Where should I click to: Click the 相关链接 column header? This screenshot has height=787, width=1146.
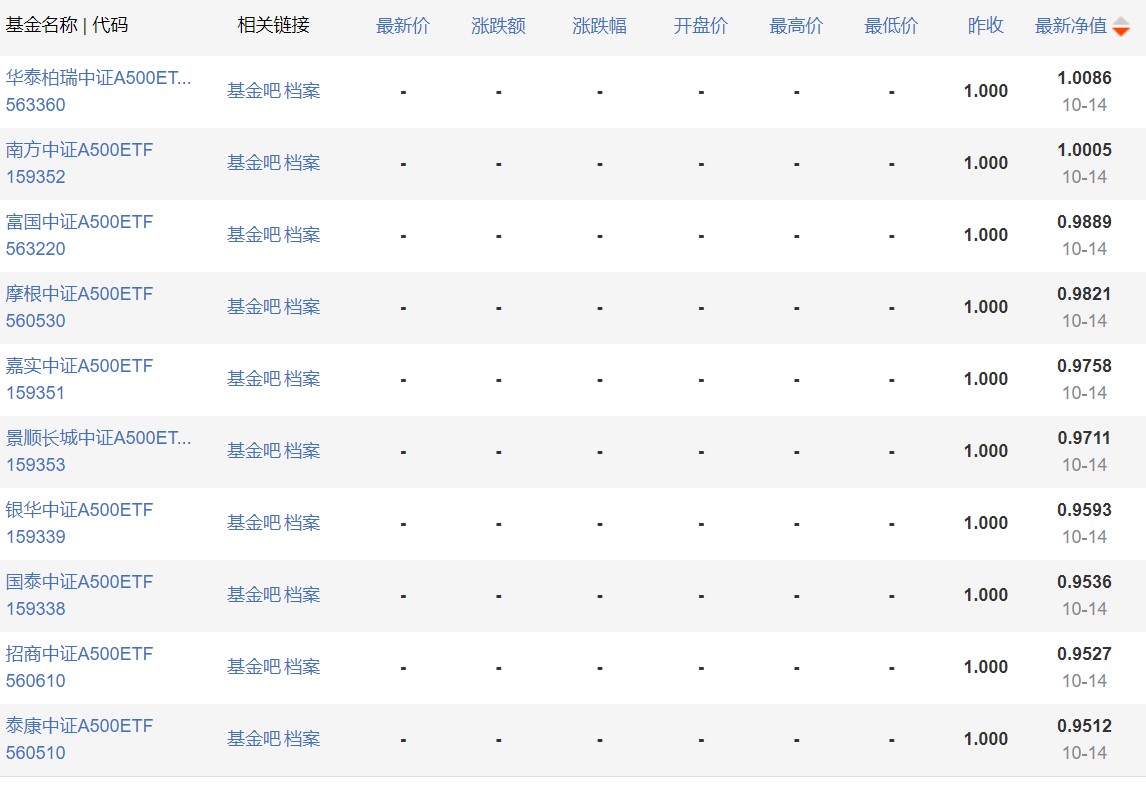pos(273,25)
